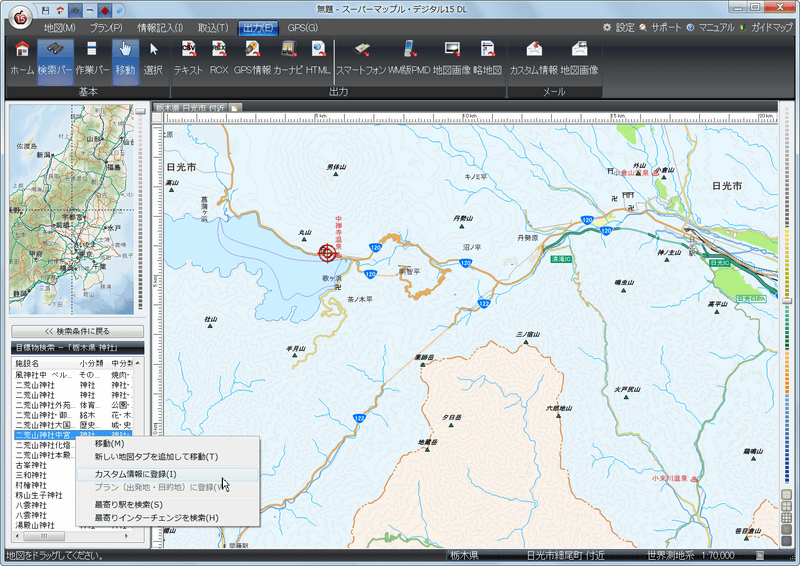Select the highlighted 二荒山神社中宮 row
Image resolution: width=800 pixels, height=566 pixels.
[73, 435]
